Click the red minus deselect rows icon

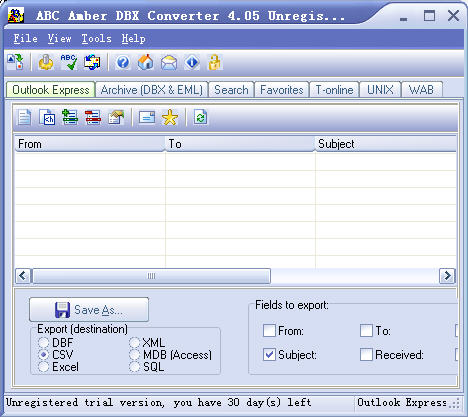93,117
